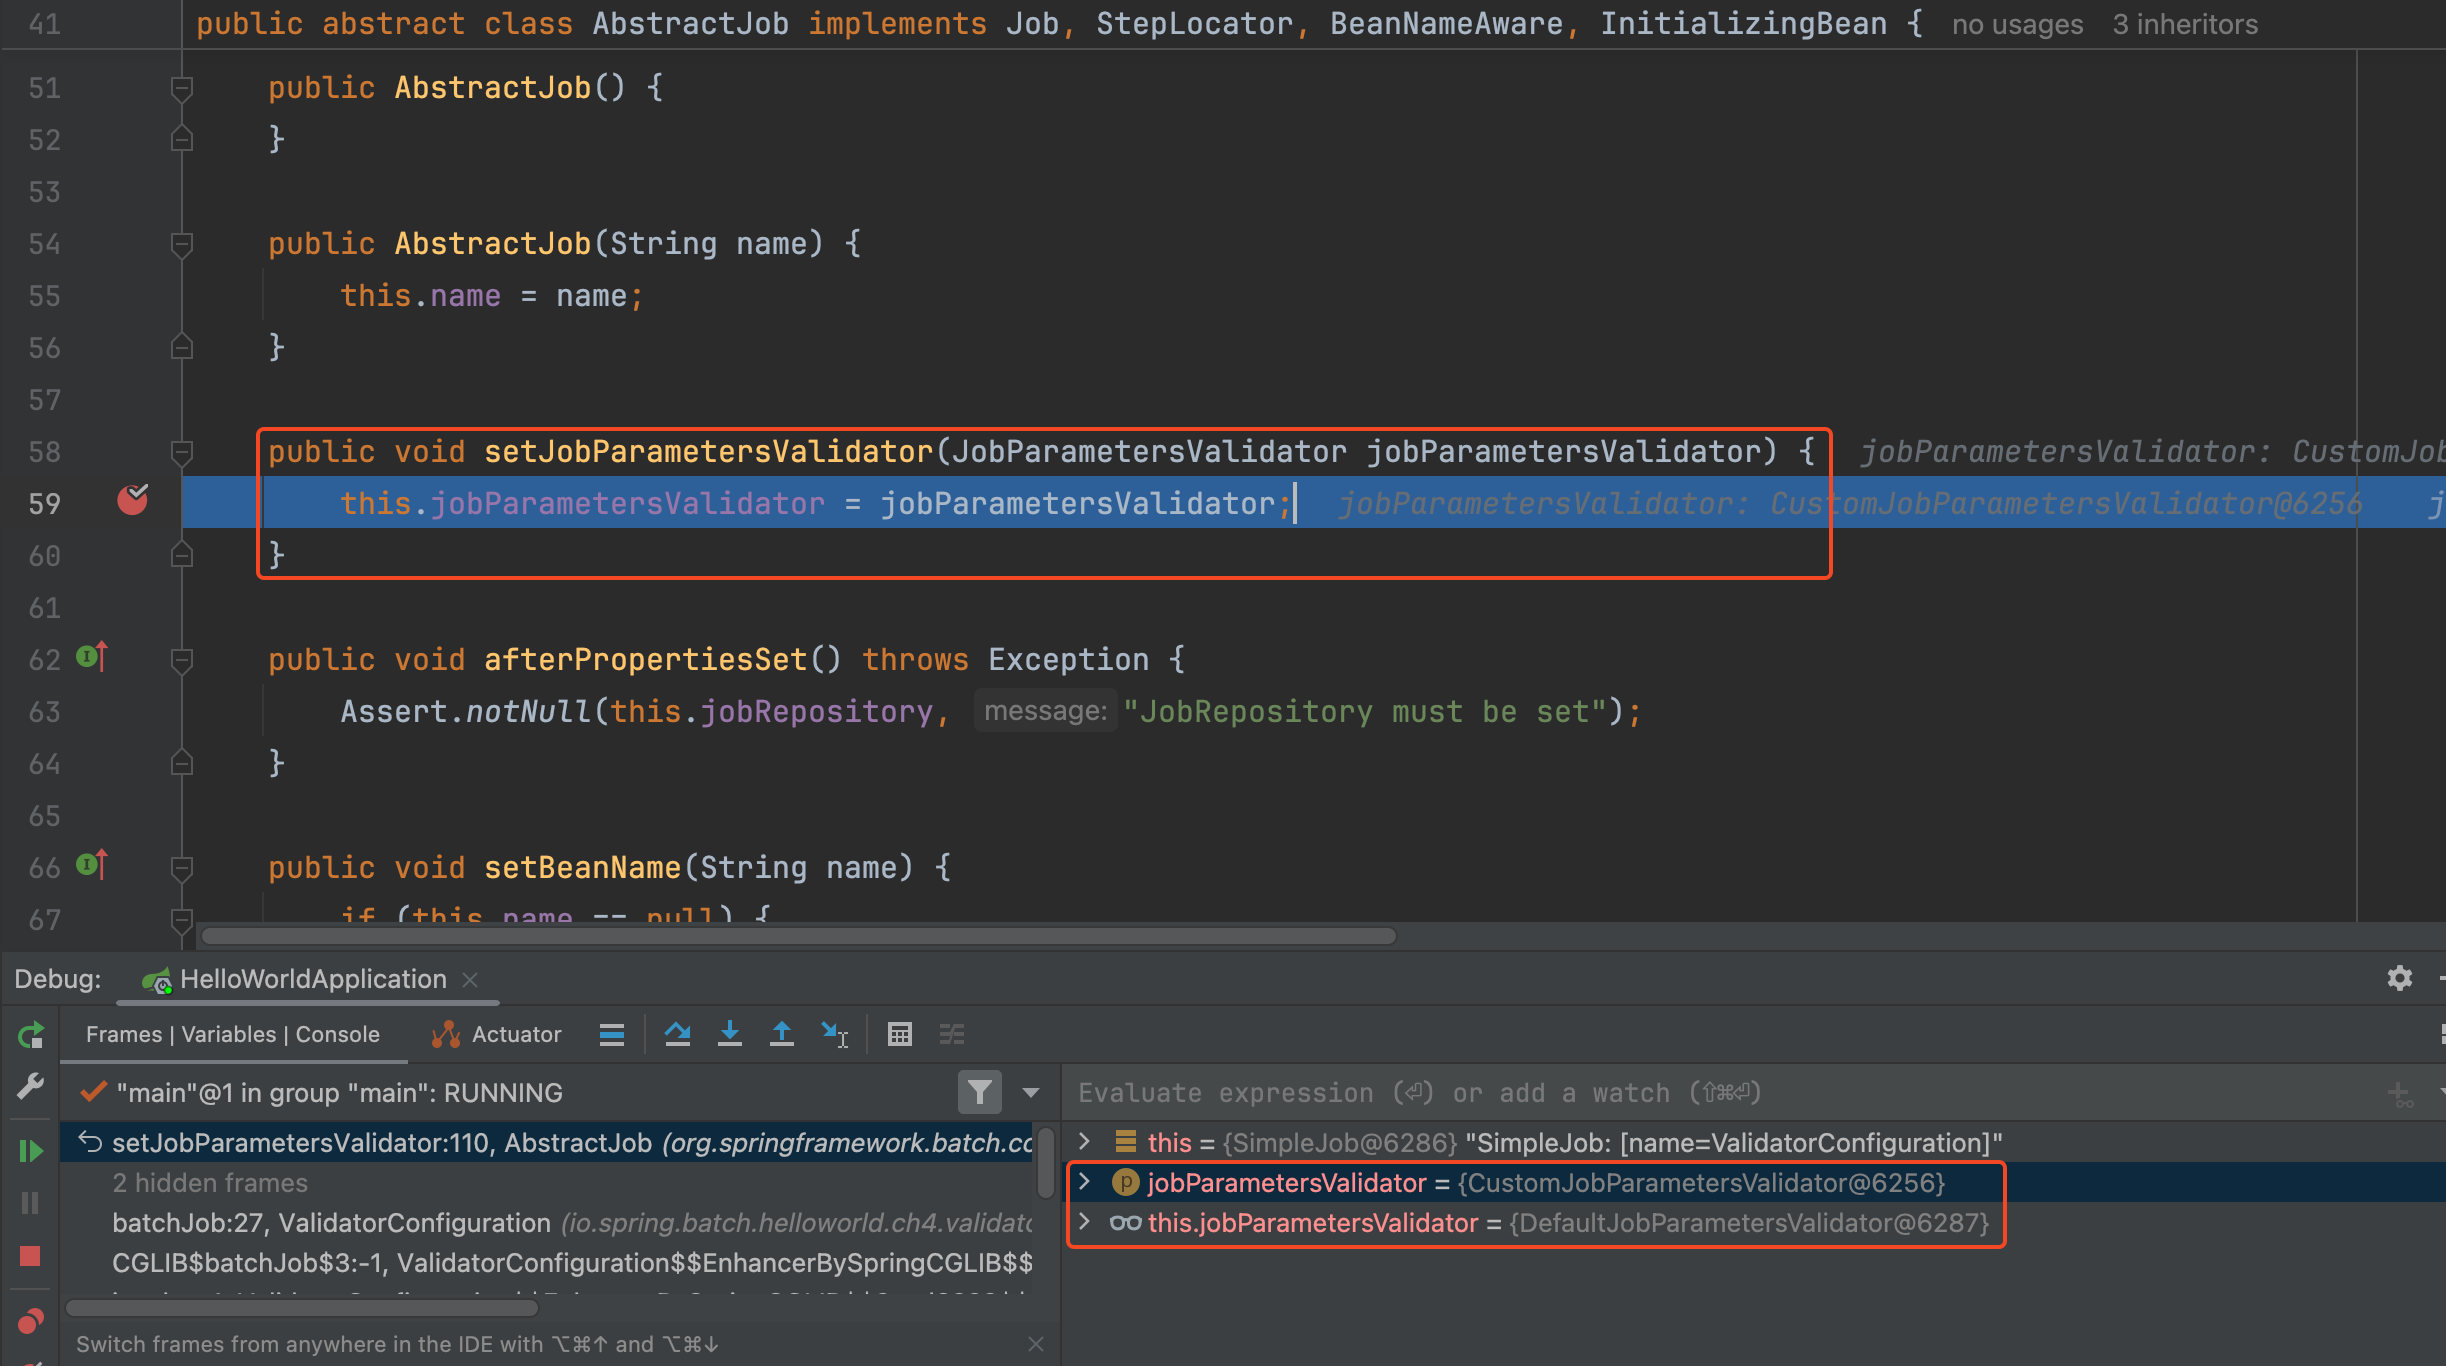Click the Step Out arrow icon
This screenshot has height=1366, width=2446.
pos(782,1034)
